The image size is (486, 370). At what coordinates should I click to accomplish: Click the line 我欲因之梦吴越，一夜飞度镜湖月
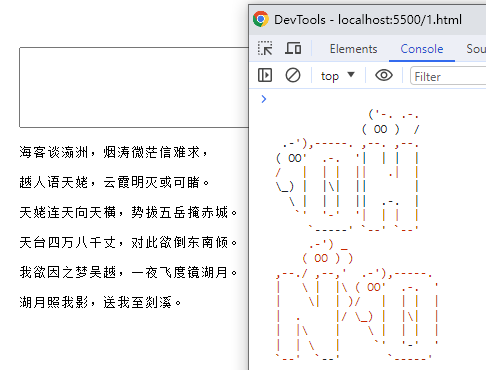(128, 272)
